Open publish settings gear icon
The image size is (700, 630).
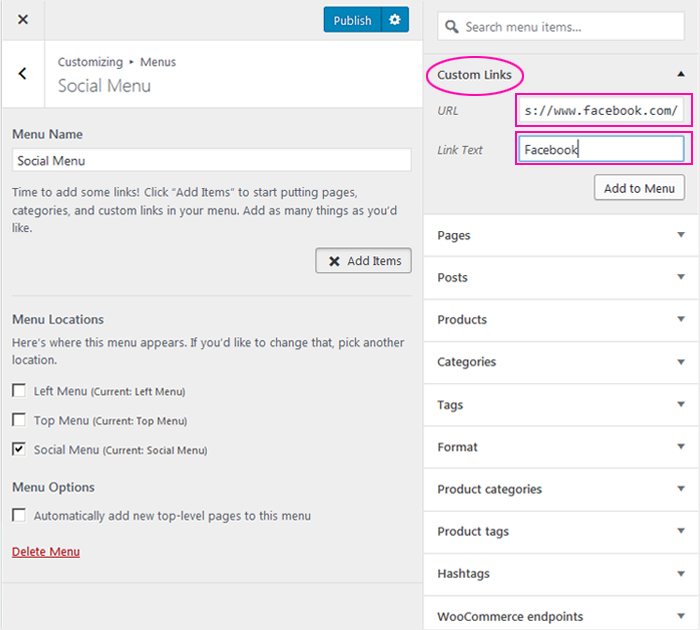pyautogui.click(x=395, y=20)
